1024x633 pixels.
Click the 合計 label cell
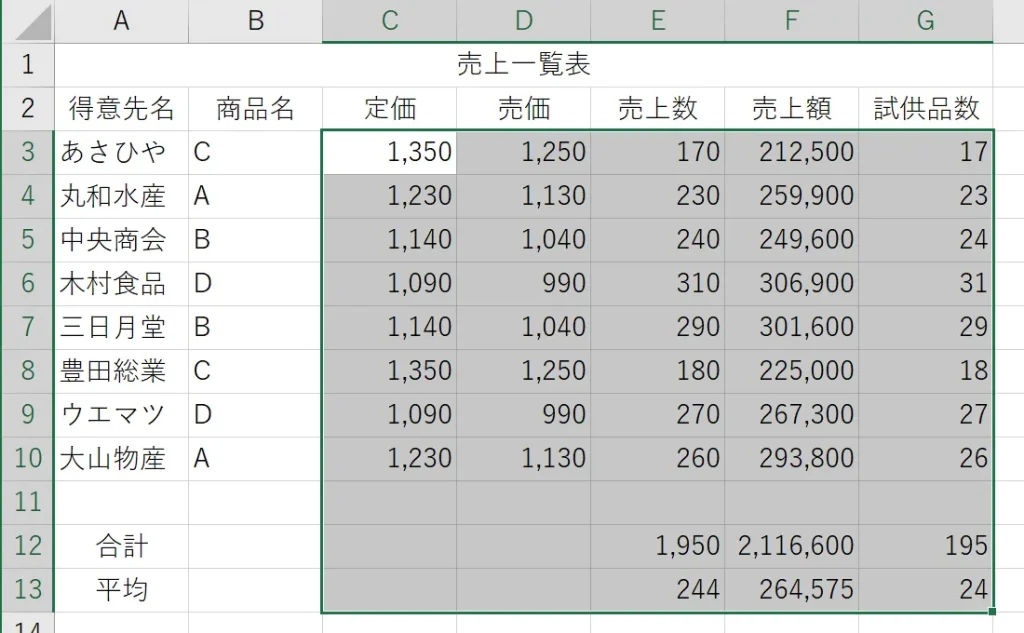(x=121, y=546)
